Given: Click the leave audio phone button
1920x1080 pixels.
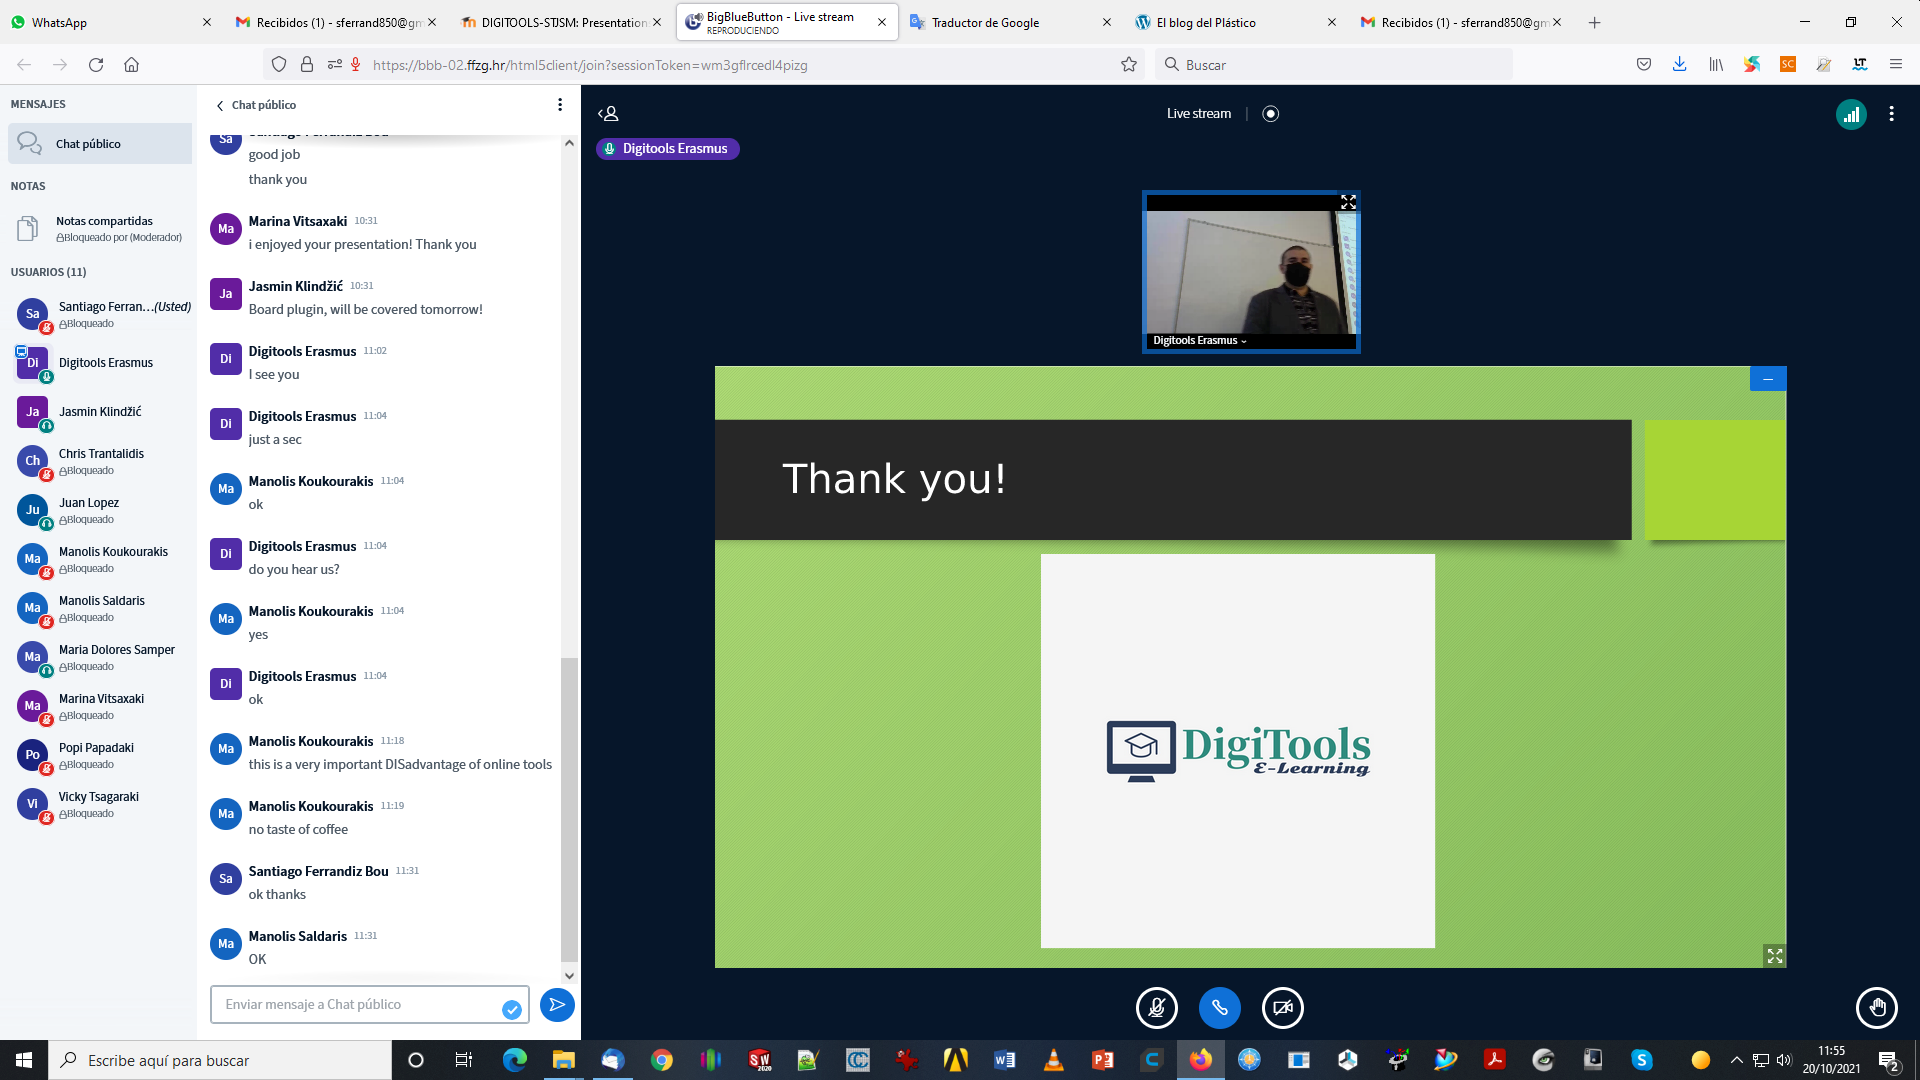Looking at the screenshot, I should tap(1219, 1008).
